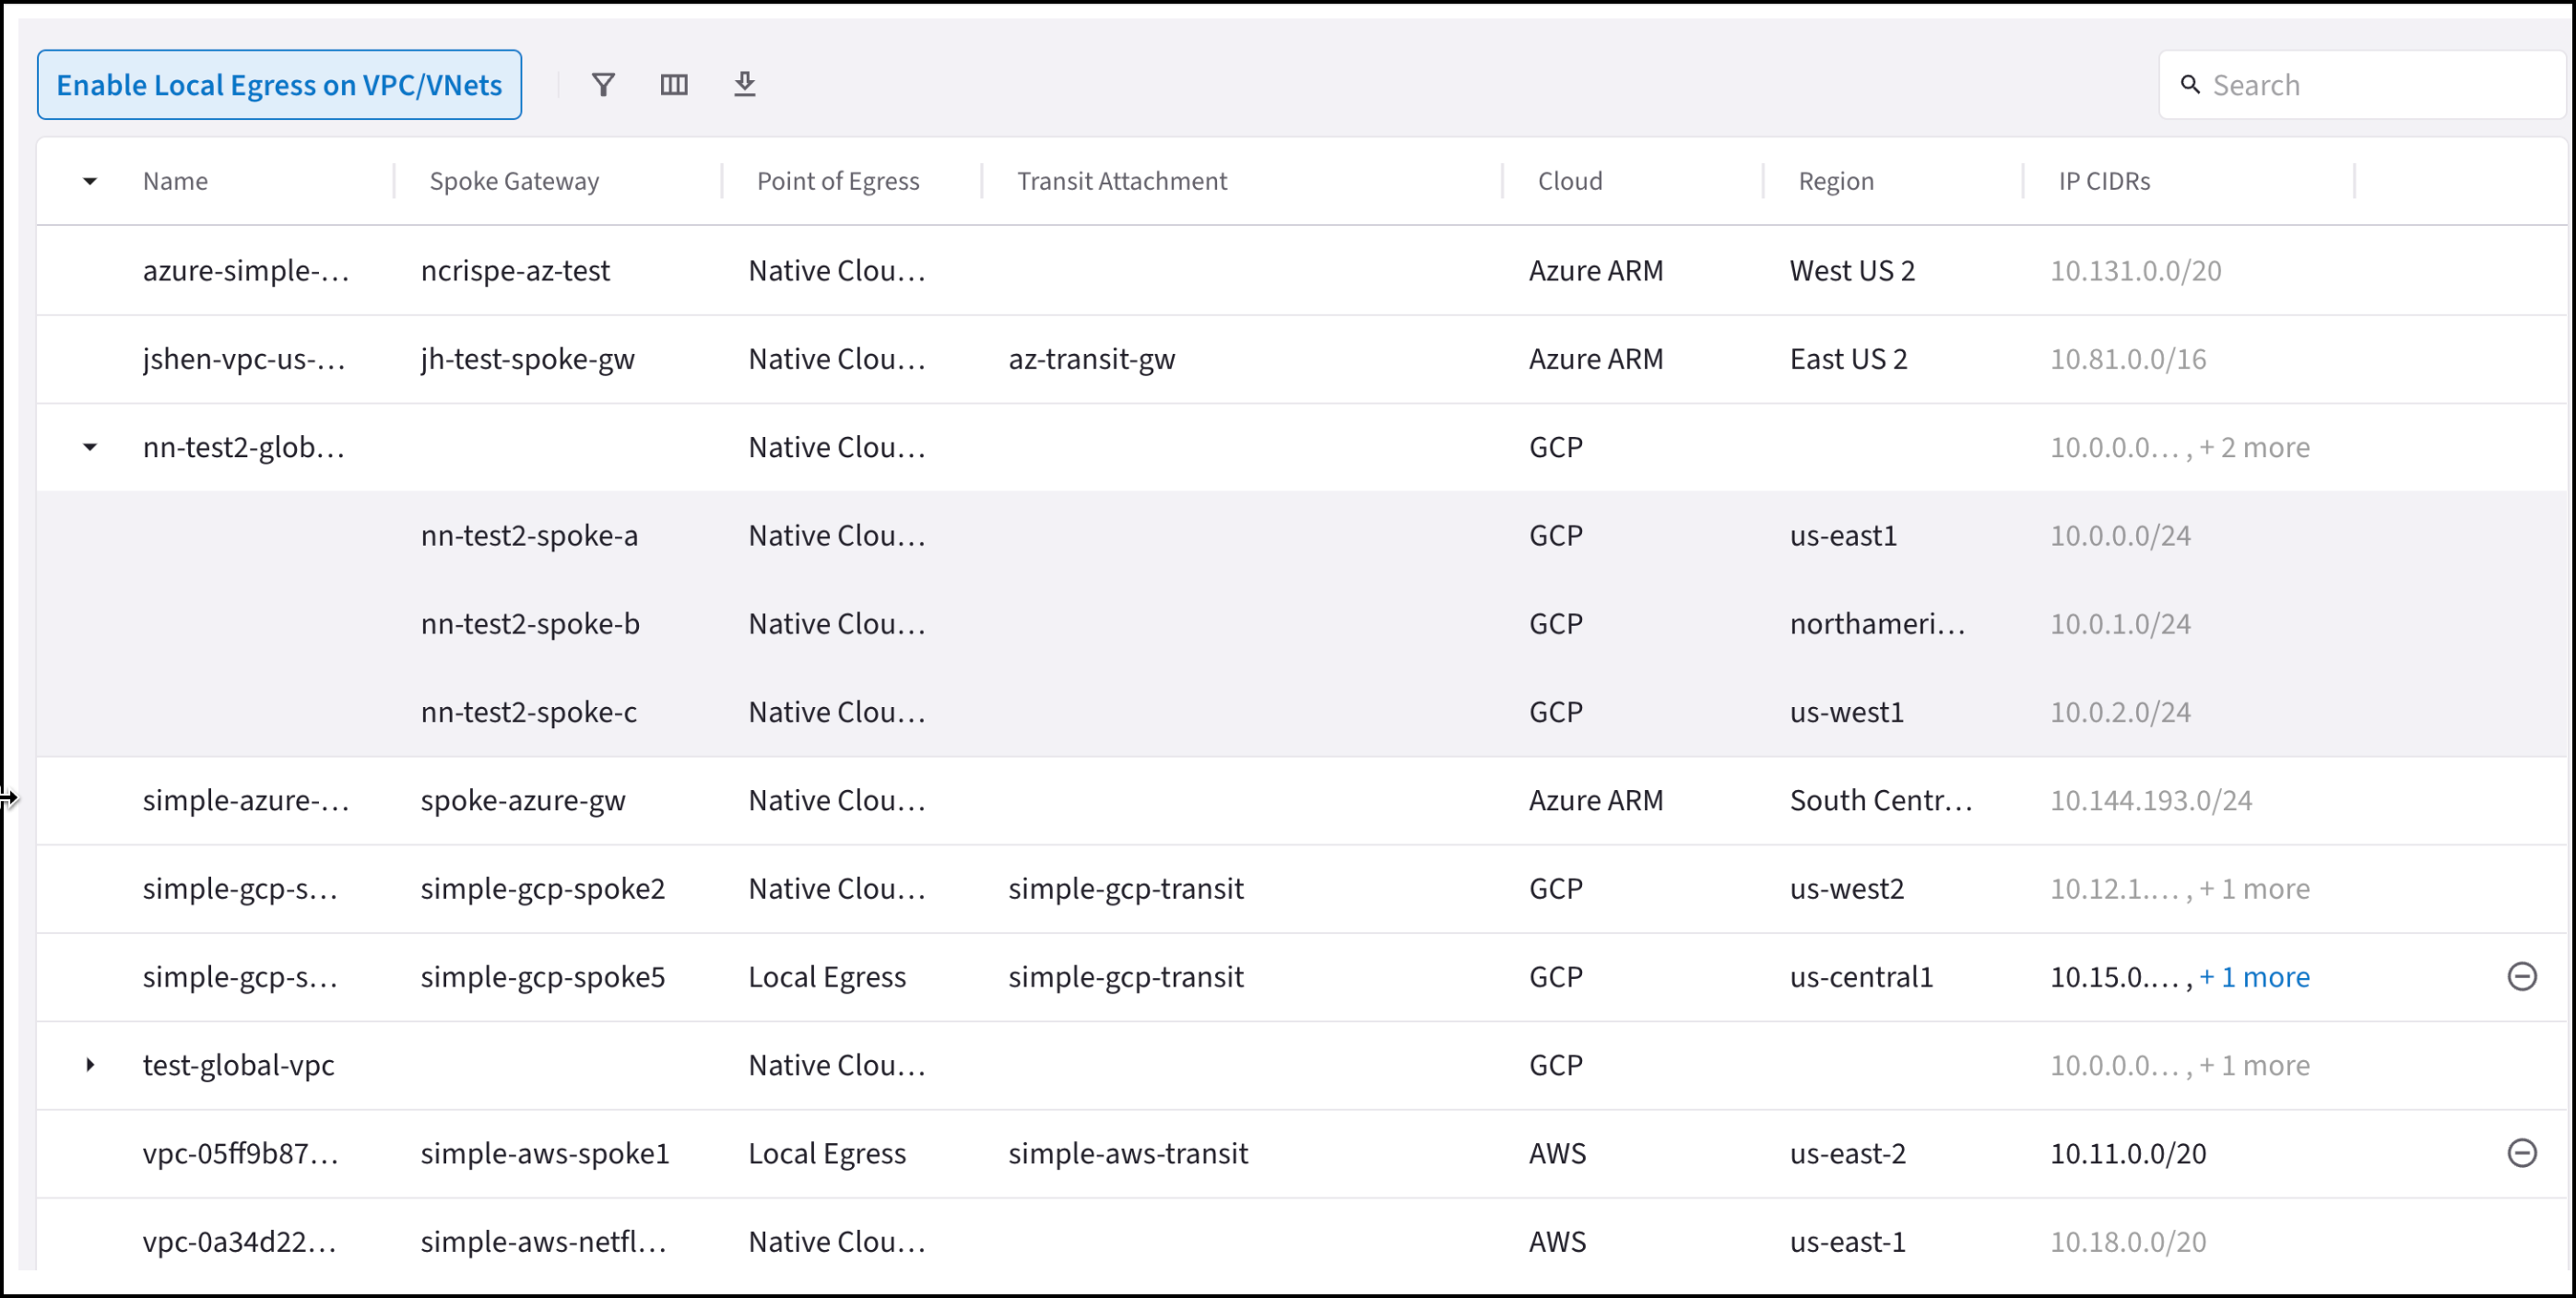Click simple-gcp-spoke5 gateway cell
Screen dimensions: 2576x1298
point(542,977)
